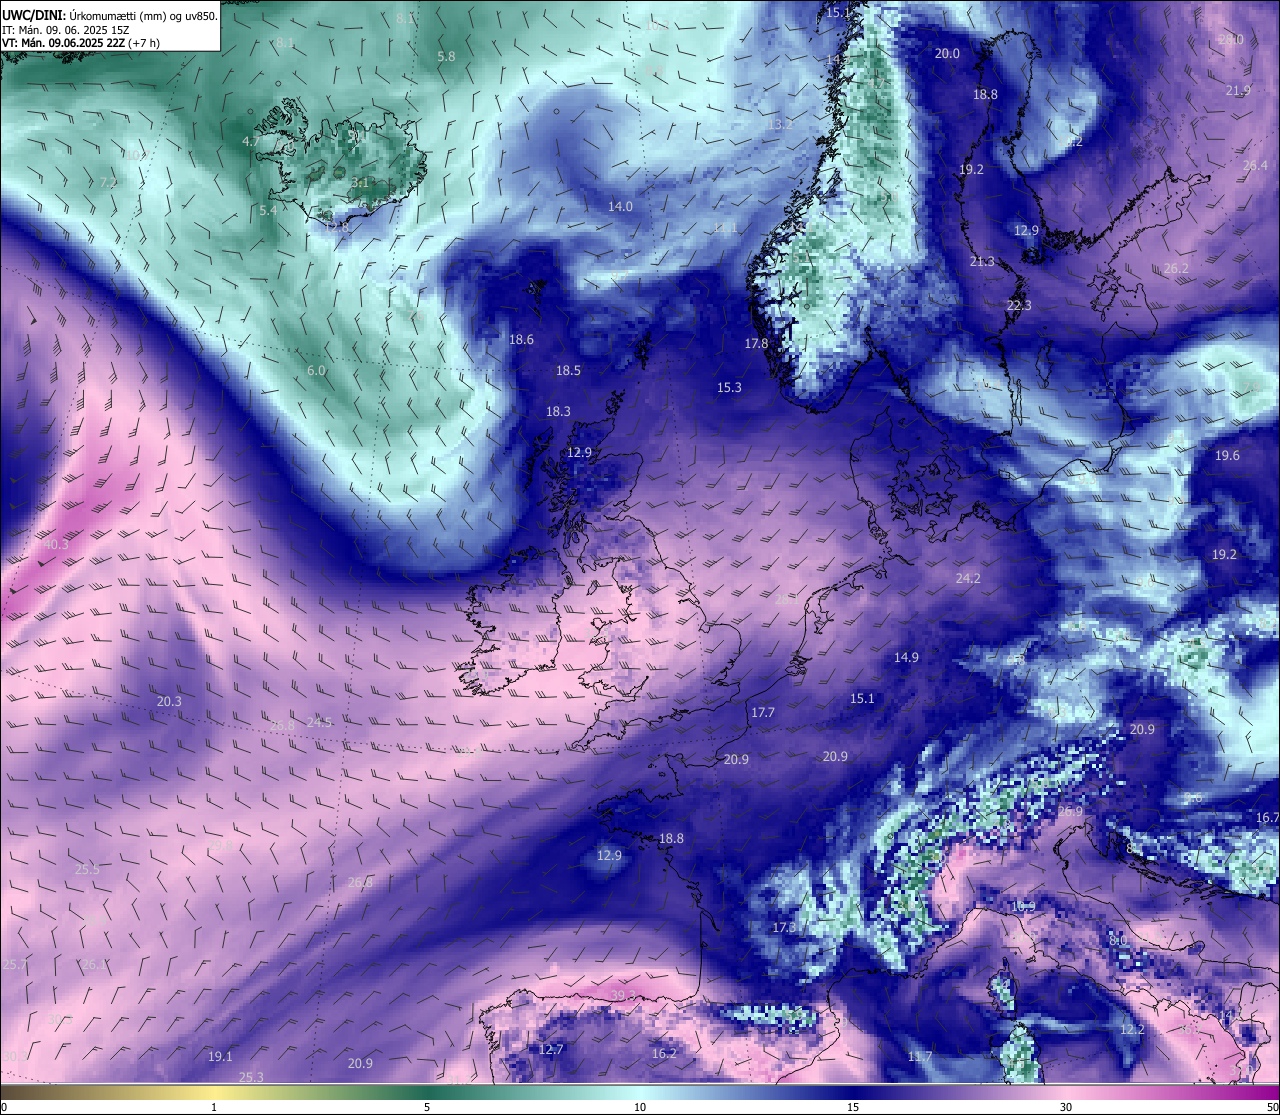
Task: Click the 40.3 value on the map
Action: click(56, 545)
